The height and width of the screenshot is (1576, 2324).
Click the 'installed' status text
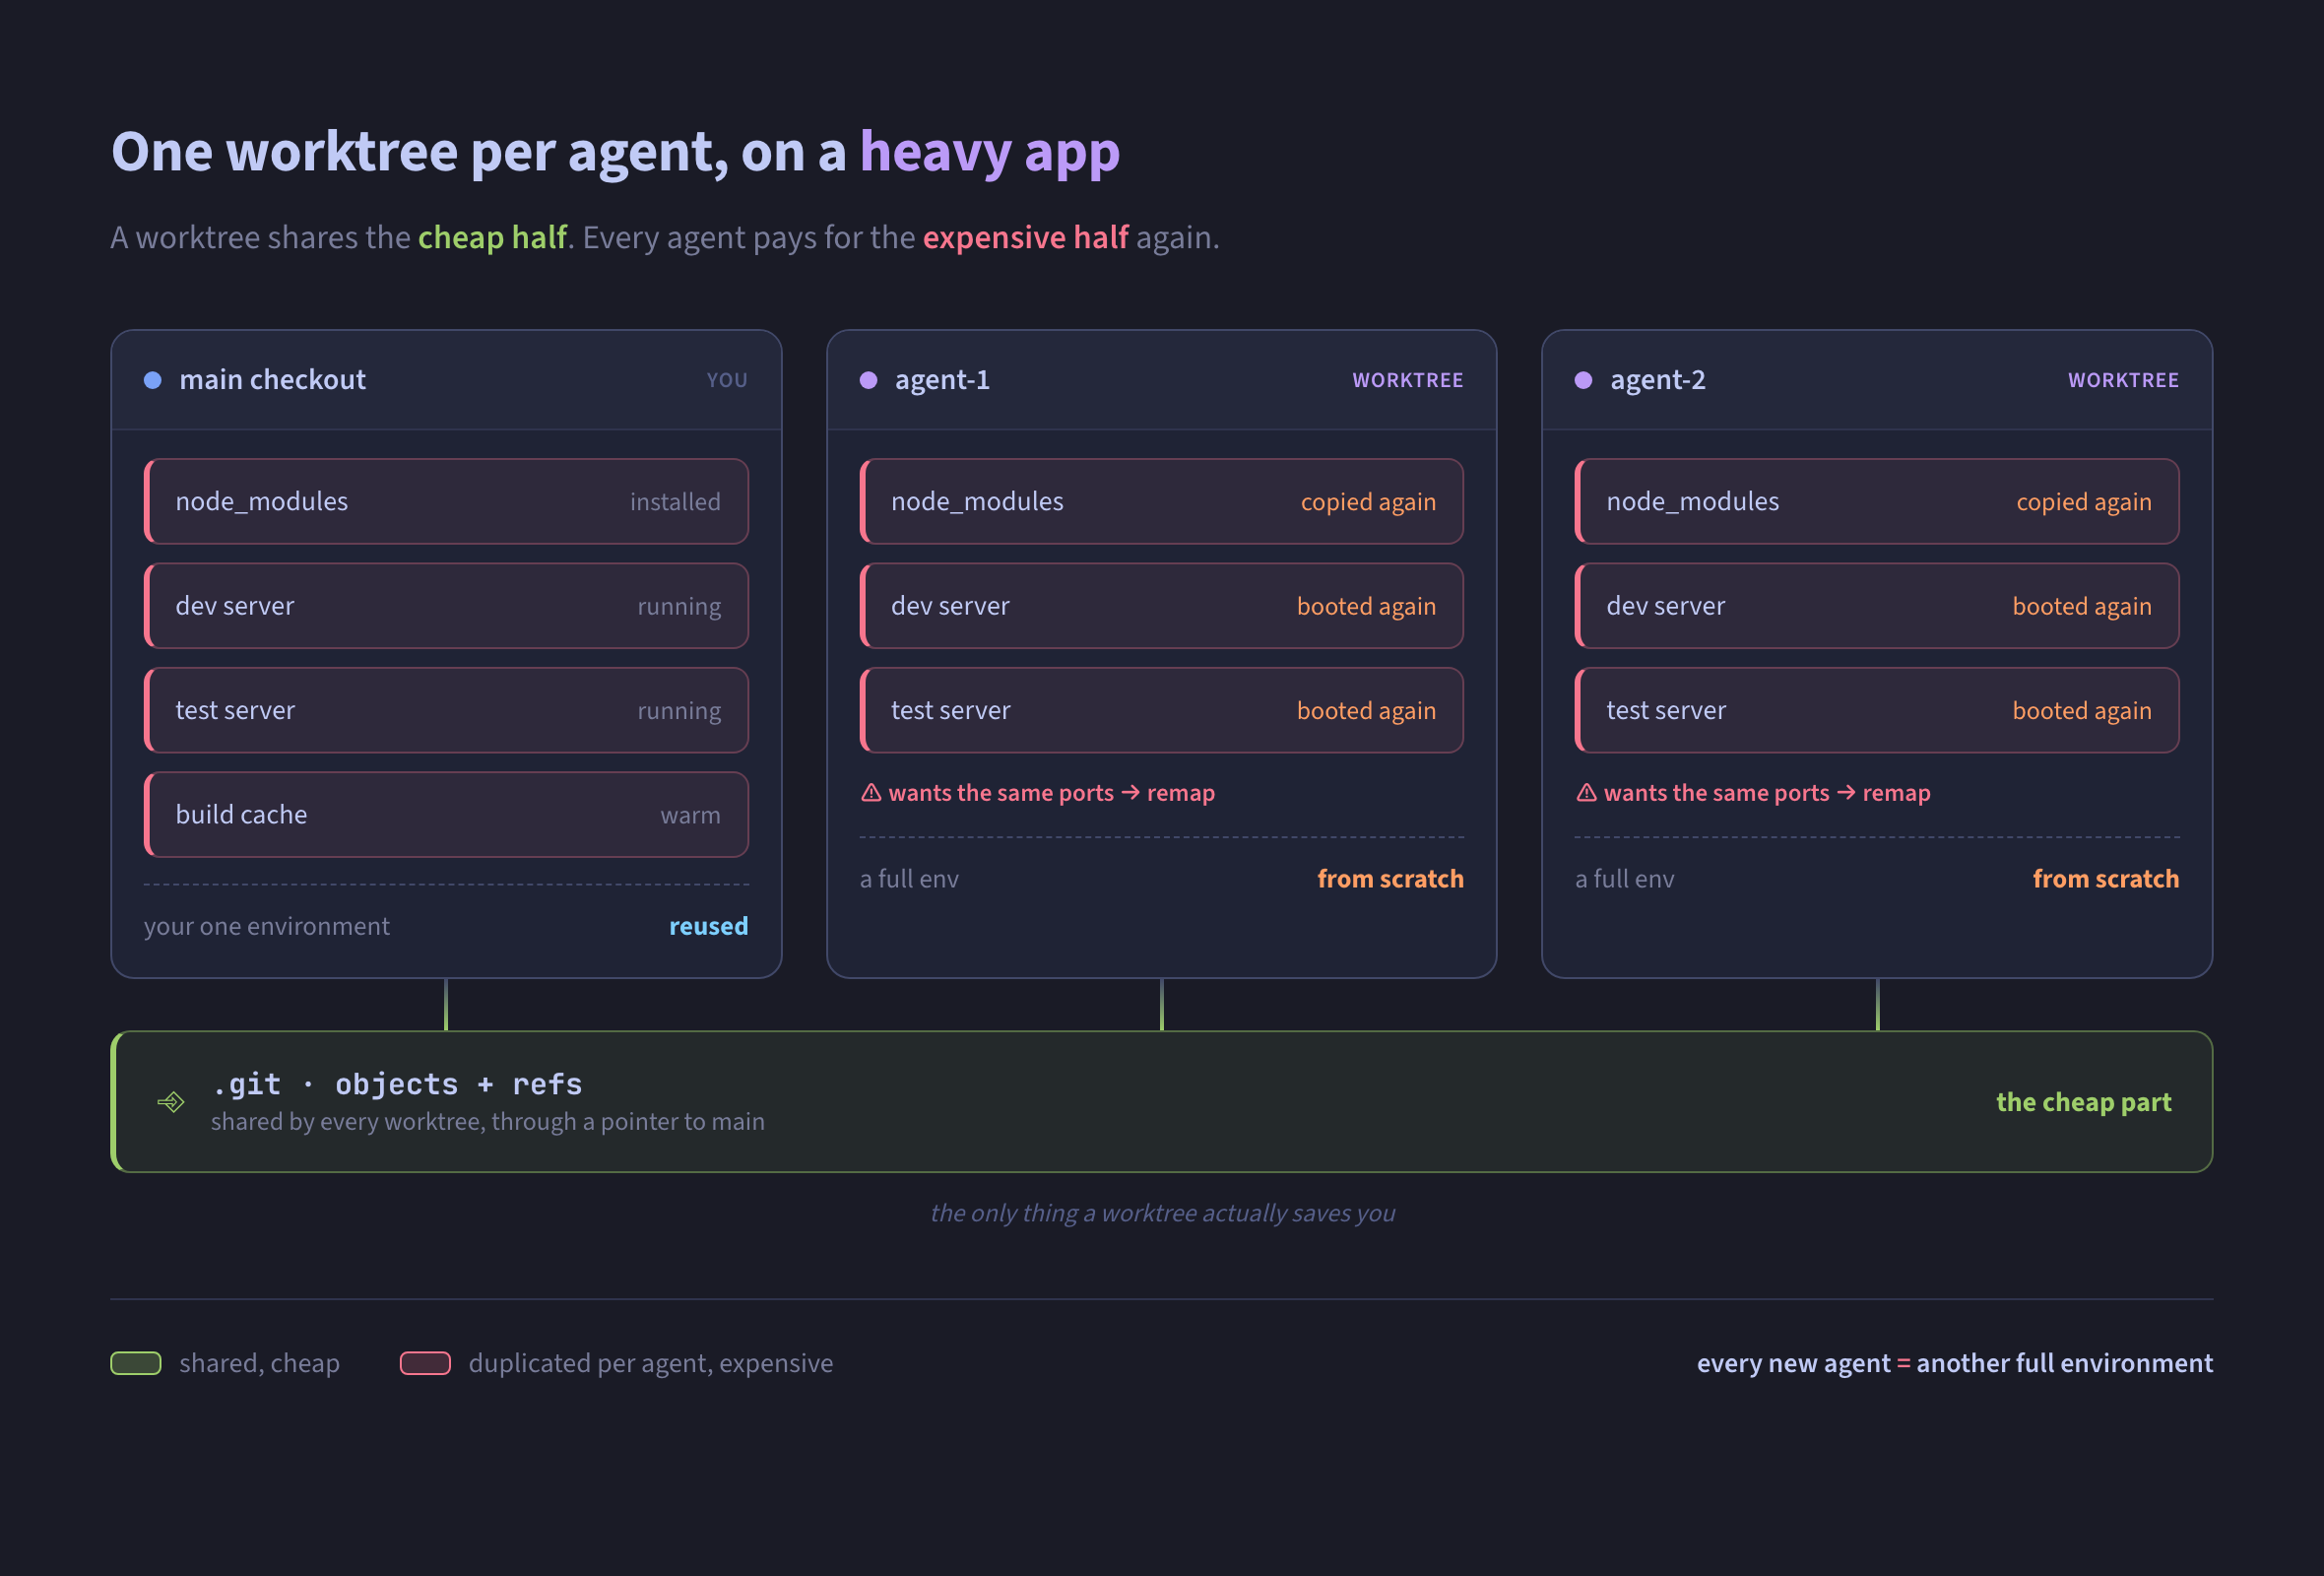675,502
